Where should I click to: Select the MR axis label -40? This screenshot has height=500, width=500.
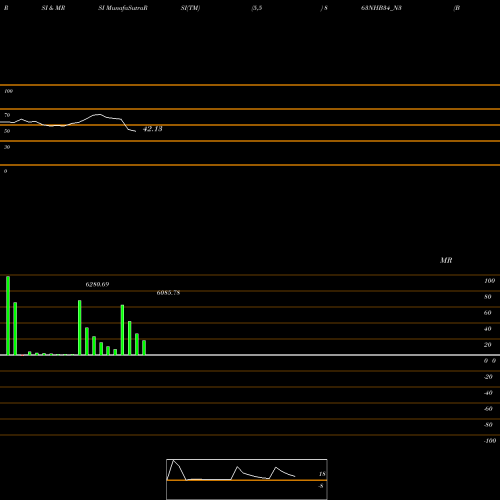pos(488,393)
